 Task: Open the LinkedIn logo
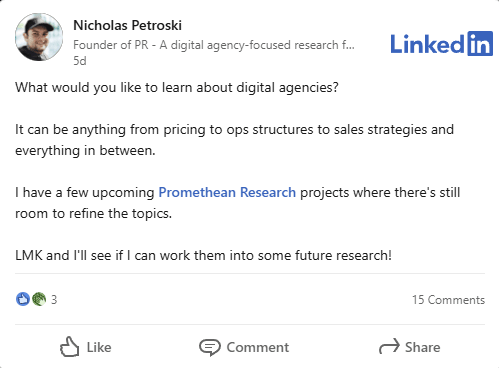click(x=441, y=44)
